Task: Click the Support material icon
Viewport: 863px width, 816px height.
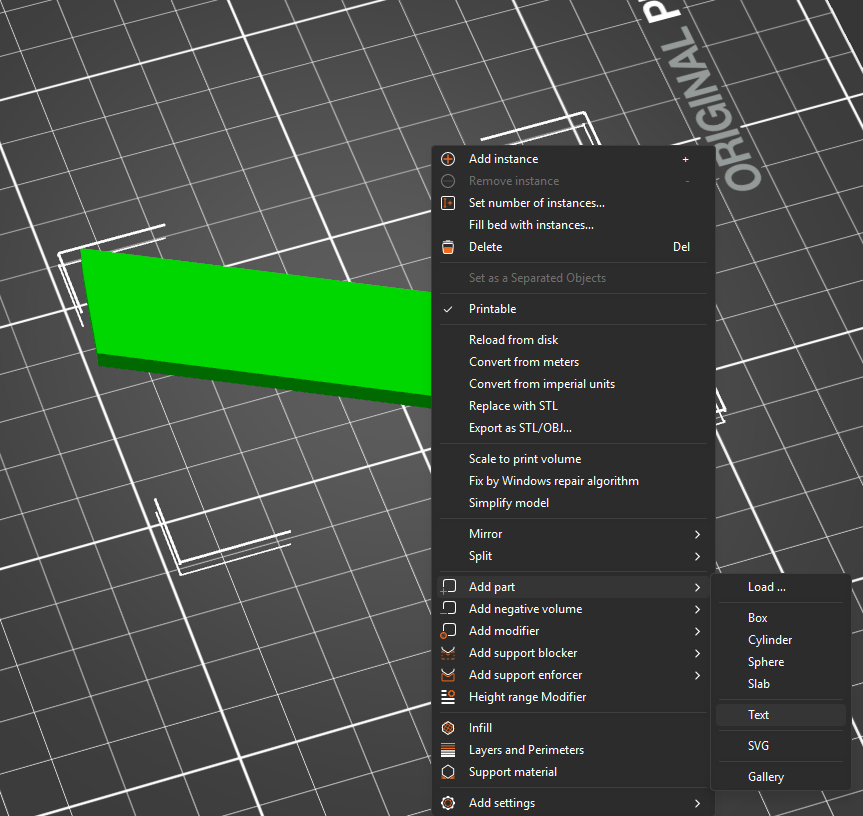Action: 448,772
